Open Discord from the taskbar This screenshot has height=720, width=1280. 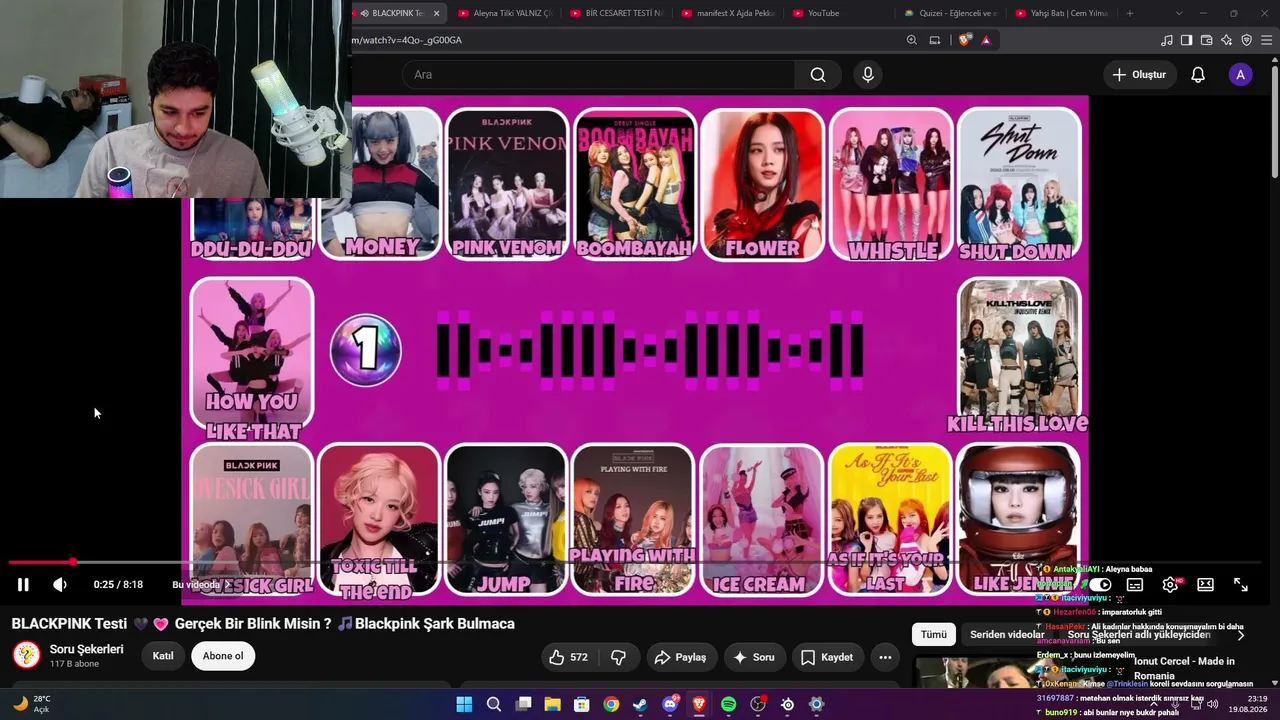point(670,704)
